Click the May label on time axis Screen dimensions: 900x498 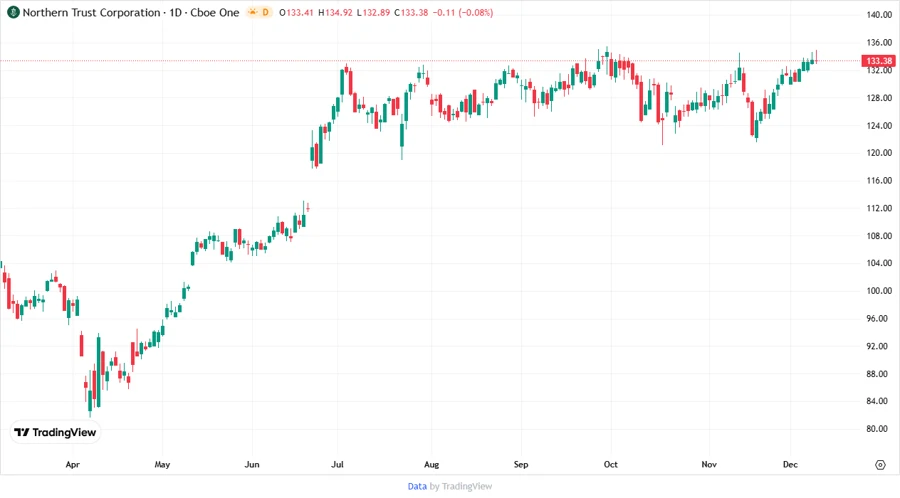point(162,465)
